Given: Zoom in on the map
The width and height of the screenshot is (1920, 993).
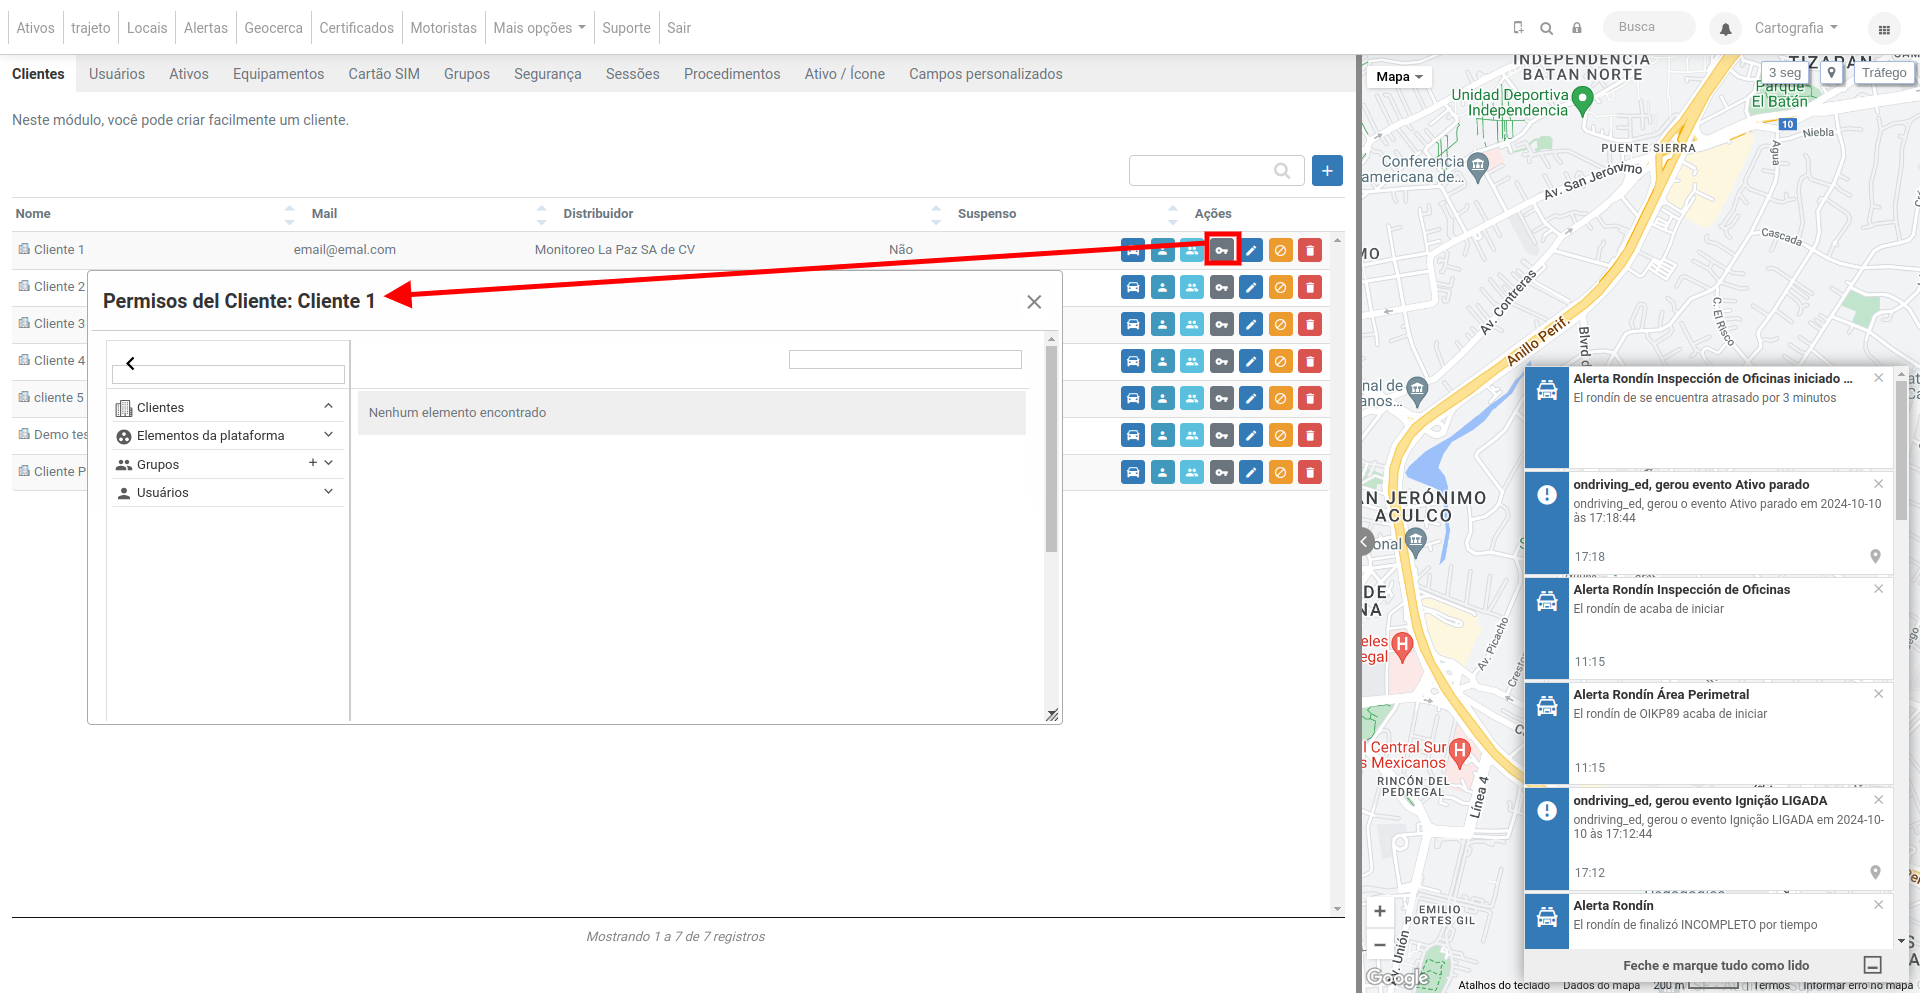Looking at the screenshot, I should [x=1380, y=911].
